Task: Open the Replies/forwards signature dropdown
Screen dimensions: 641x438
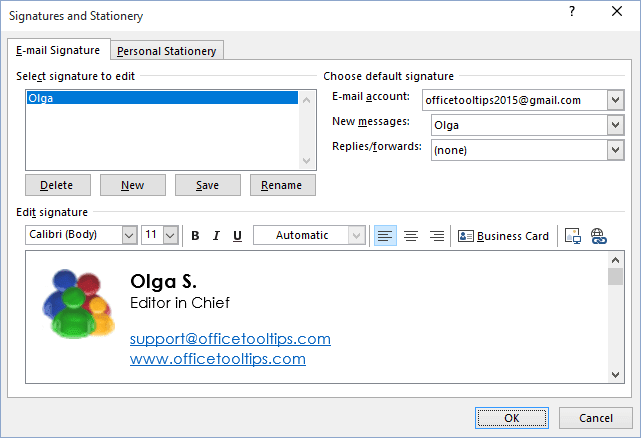Action: click(x=615, y=150)
